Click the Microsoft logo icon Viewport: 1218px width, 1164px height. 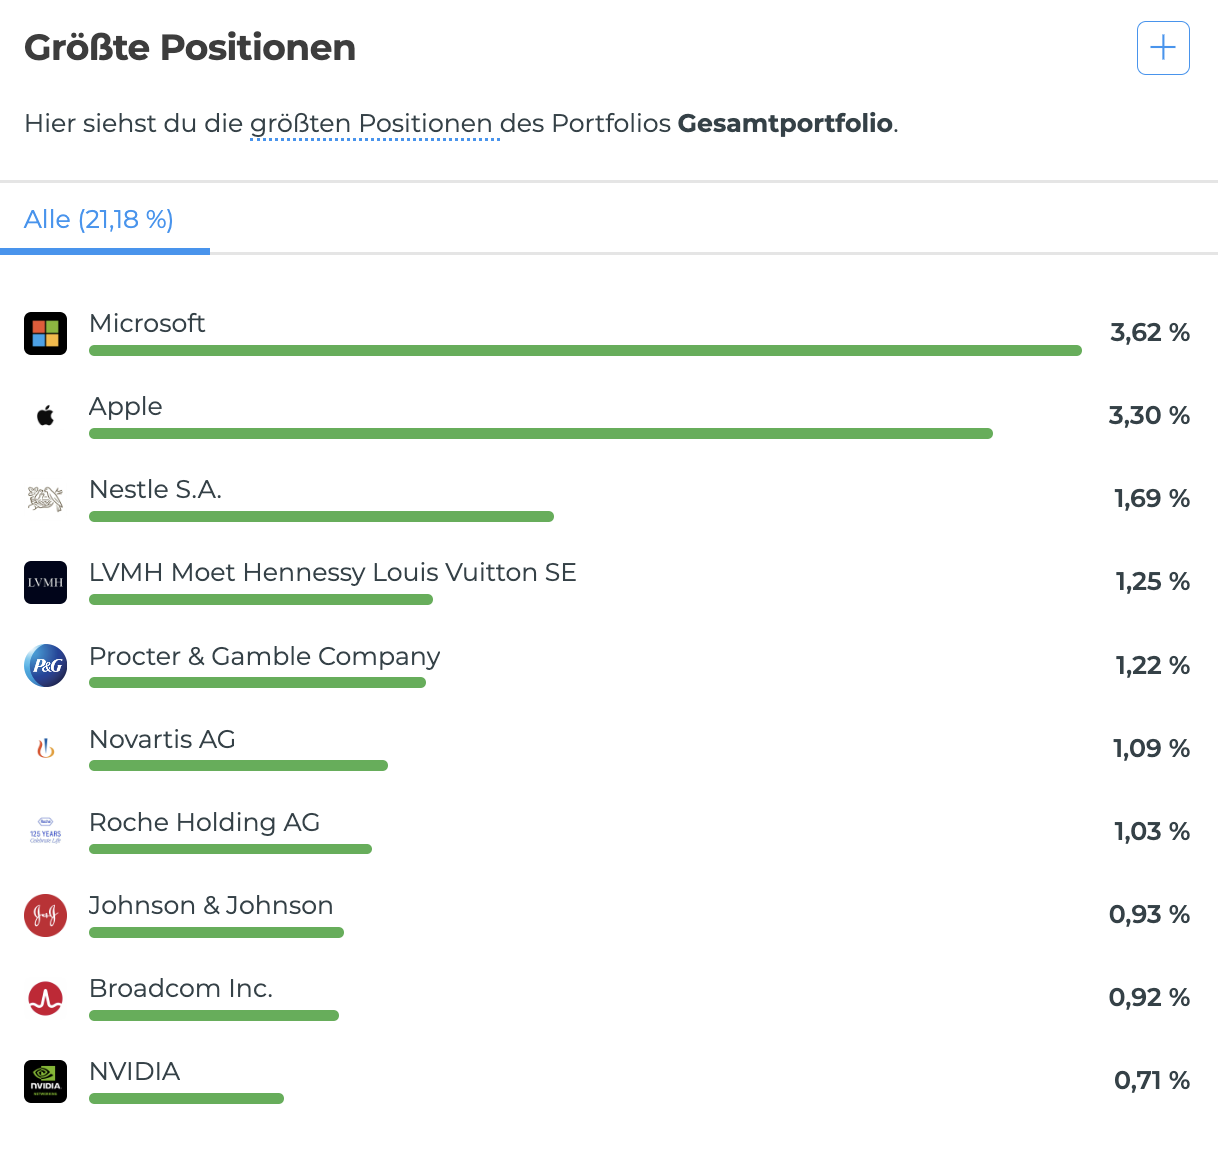[x=45, y=333]
